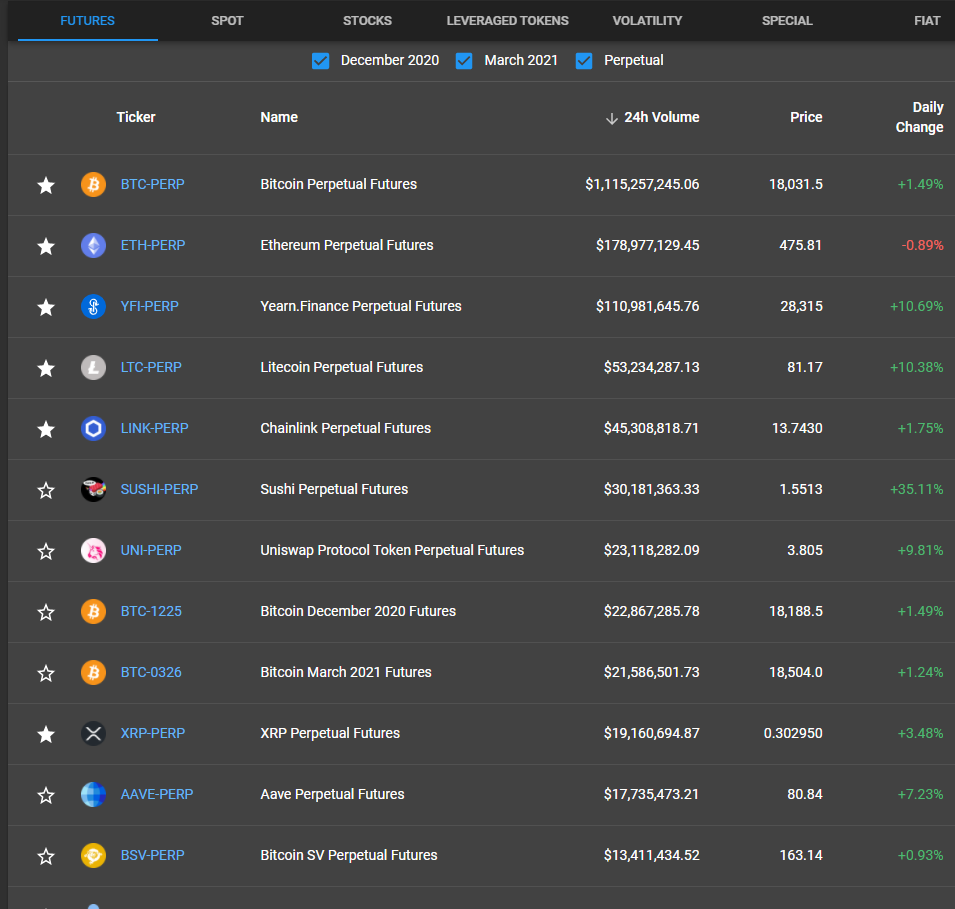Image resolution: width=955 pixels, height=909 pixels.
Task: Click 'Uniswap Protocol Token Perpetual Futures'
Action: 392,550
